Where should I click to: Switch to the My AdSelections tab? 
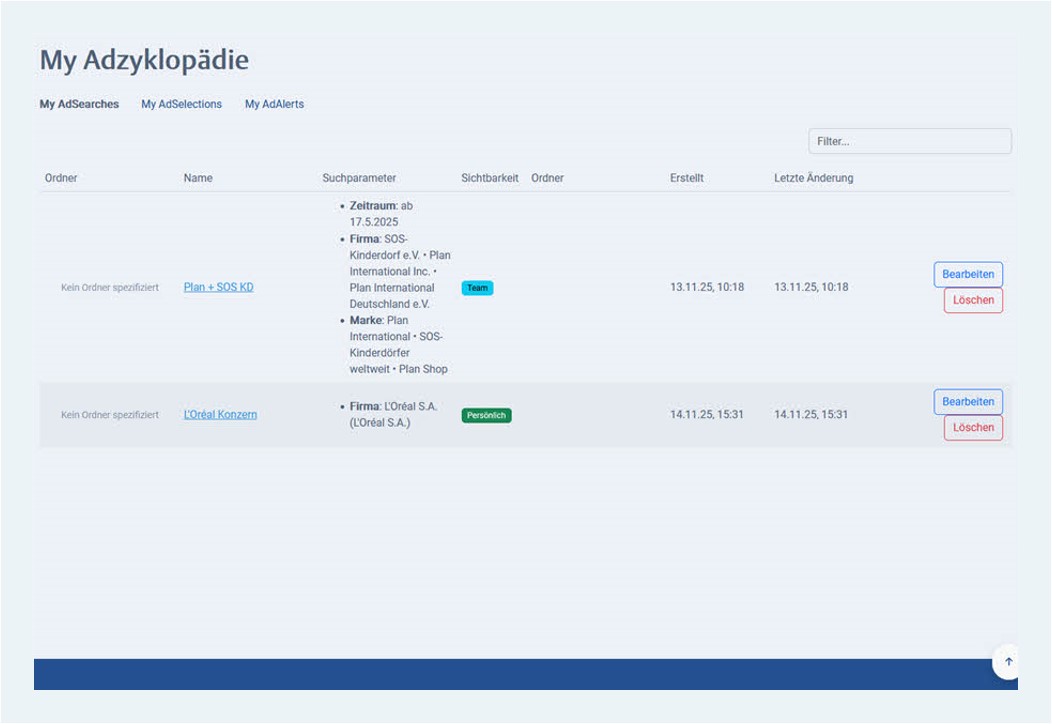point(181,103)
